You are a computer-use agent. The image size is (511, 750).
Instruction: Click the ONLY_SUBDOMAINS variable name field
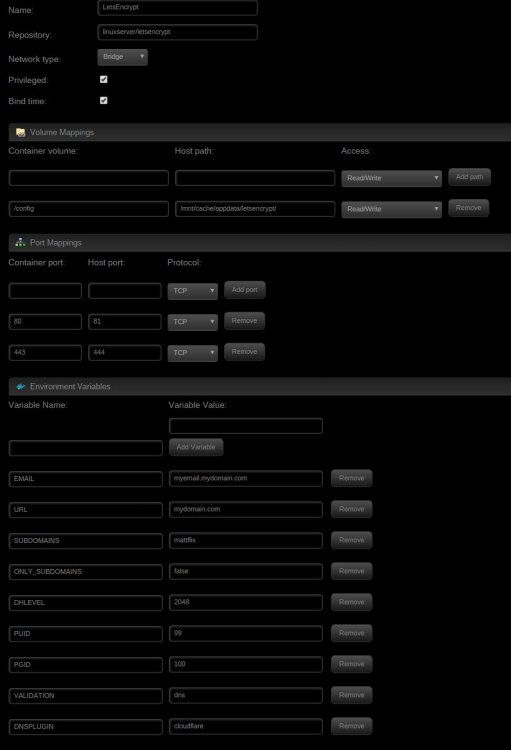coord(86,572)
